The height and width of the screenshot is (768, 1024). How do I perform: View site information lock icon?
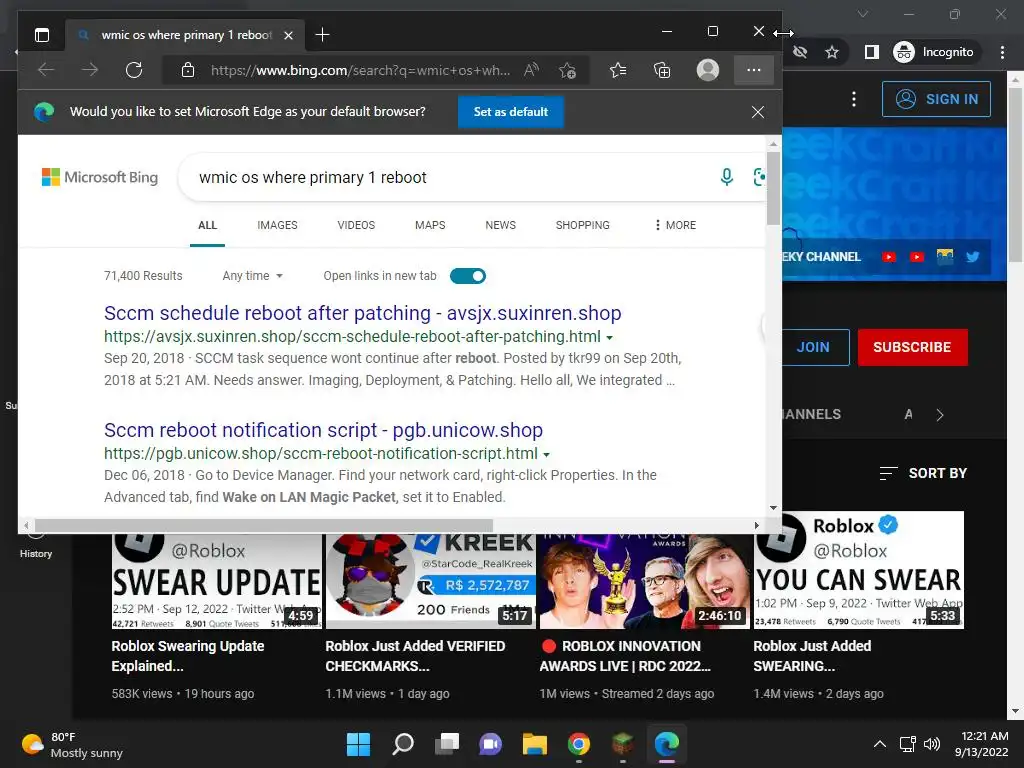(187, 70)
